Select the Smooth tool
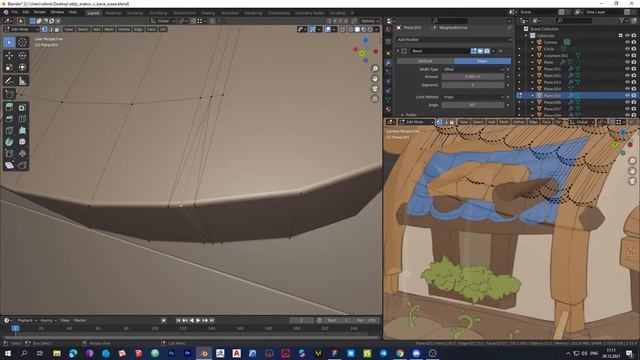 click(22, 142)
